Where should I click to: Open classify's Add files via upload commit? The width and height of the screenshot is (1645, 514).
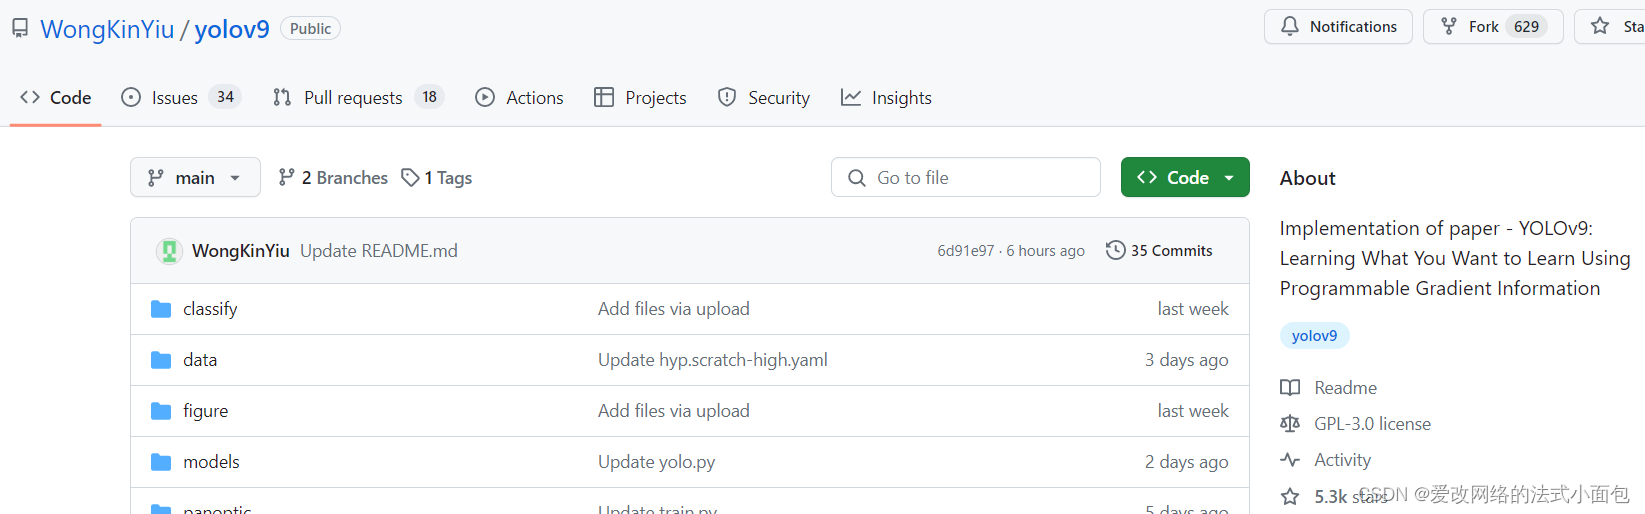674,309
